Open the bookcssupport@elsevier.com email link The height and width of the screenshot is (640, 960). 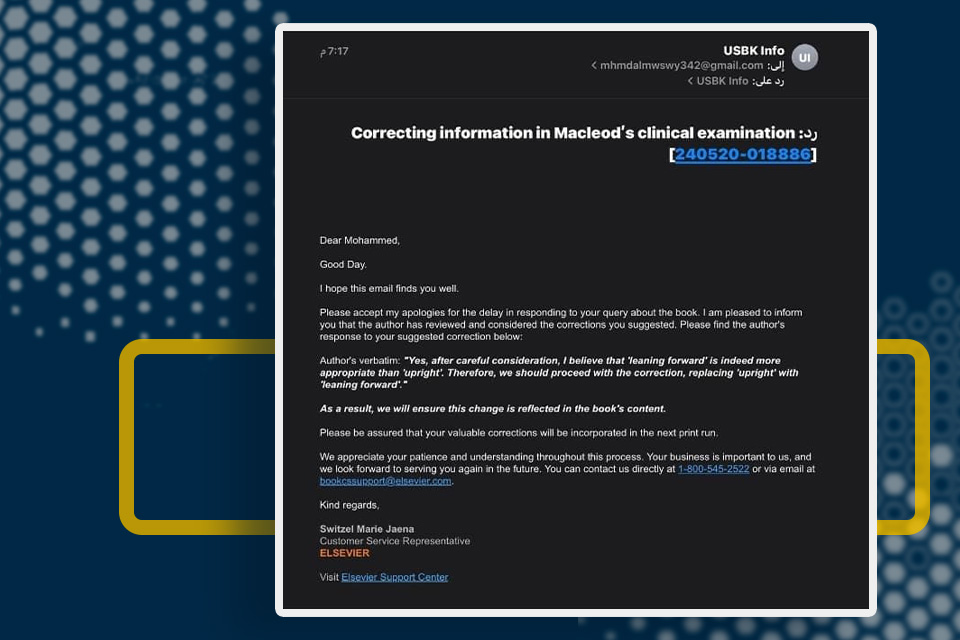[385, 481]
